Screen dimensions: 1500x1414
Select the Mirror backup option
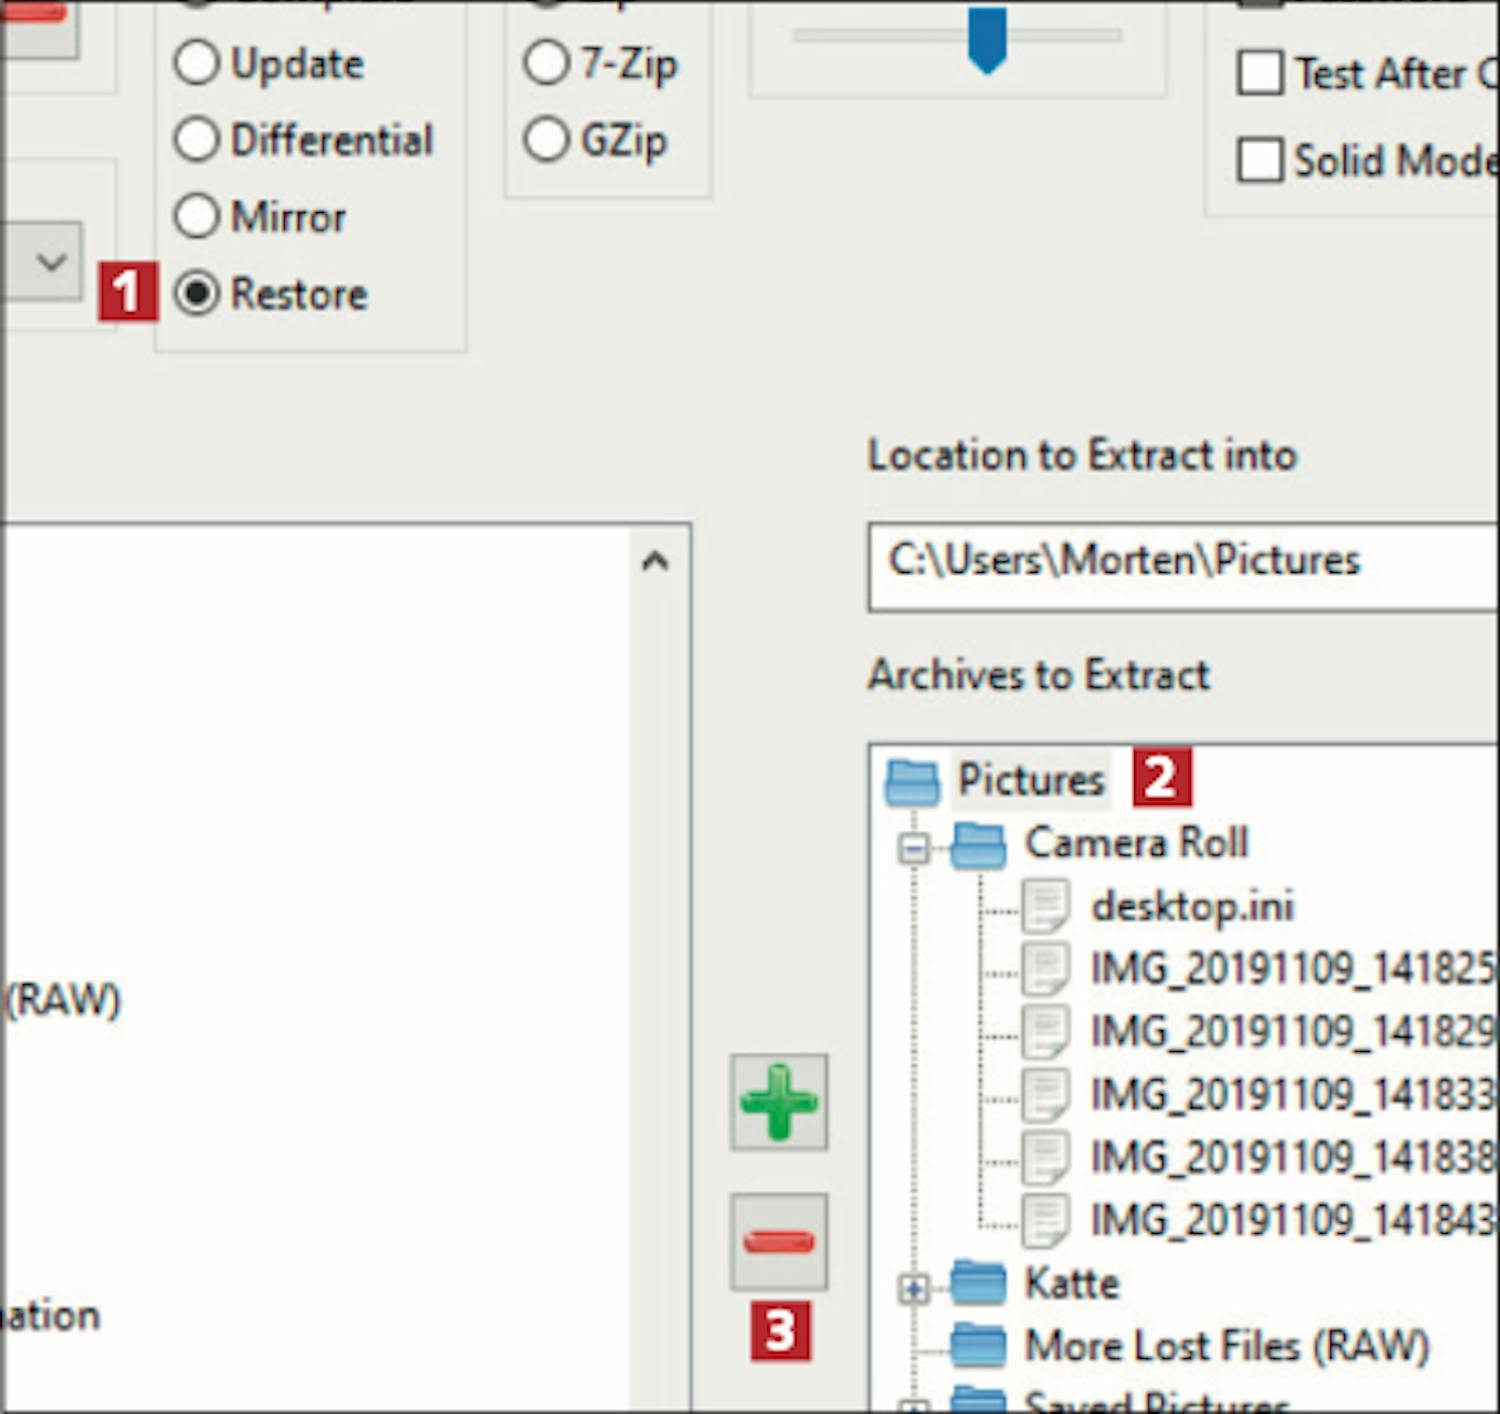tap(197, 216)
